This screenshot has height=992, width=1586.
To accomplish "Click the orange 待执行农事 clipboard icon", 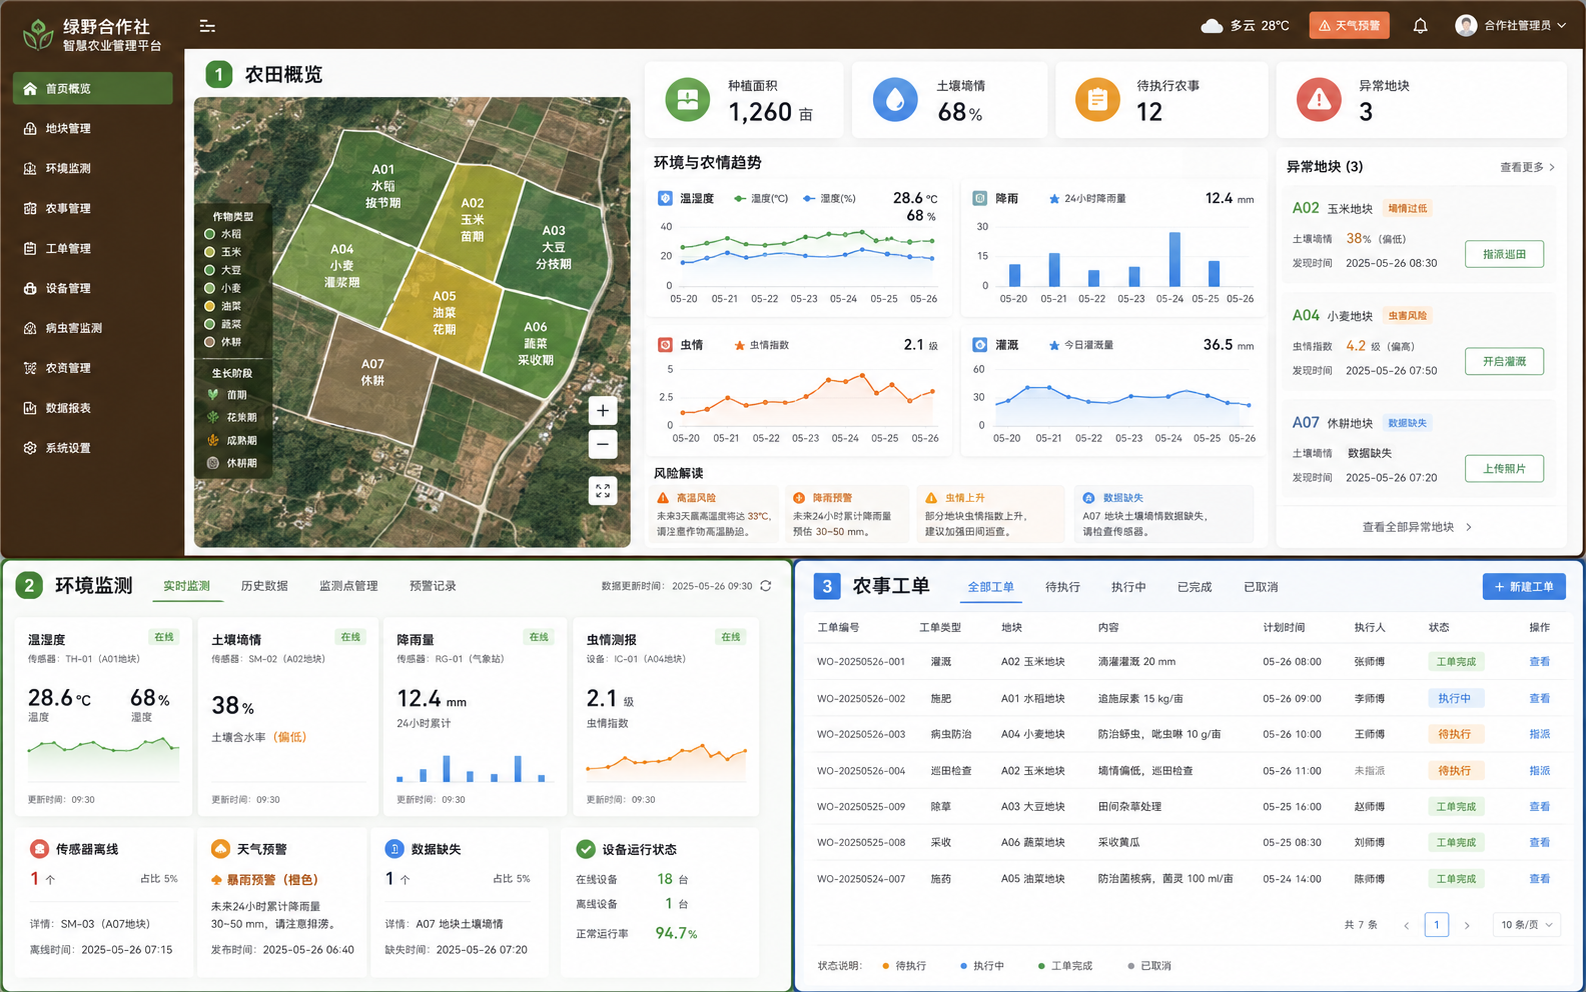I will (1097, 100).
